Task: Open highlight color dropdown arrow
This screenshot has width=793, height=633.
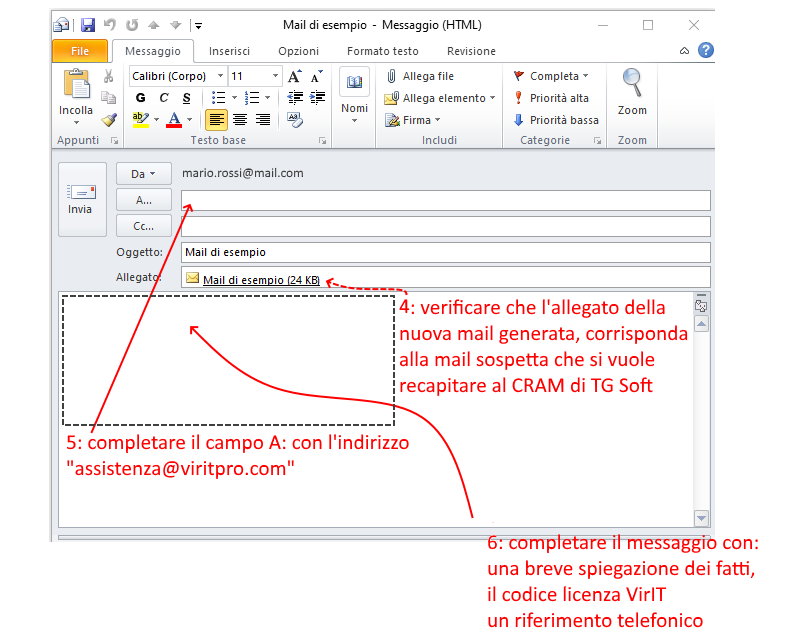Action: click(x=156, y=120)
